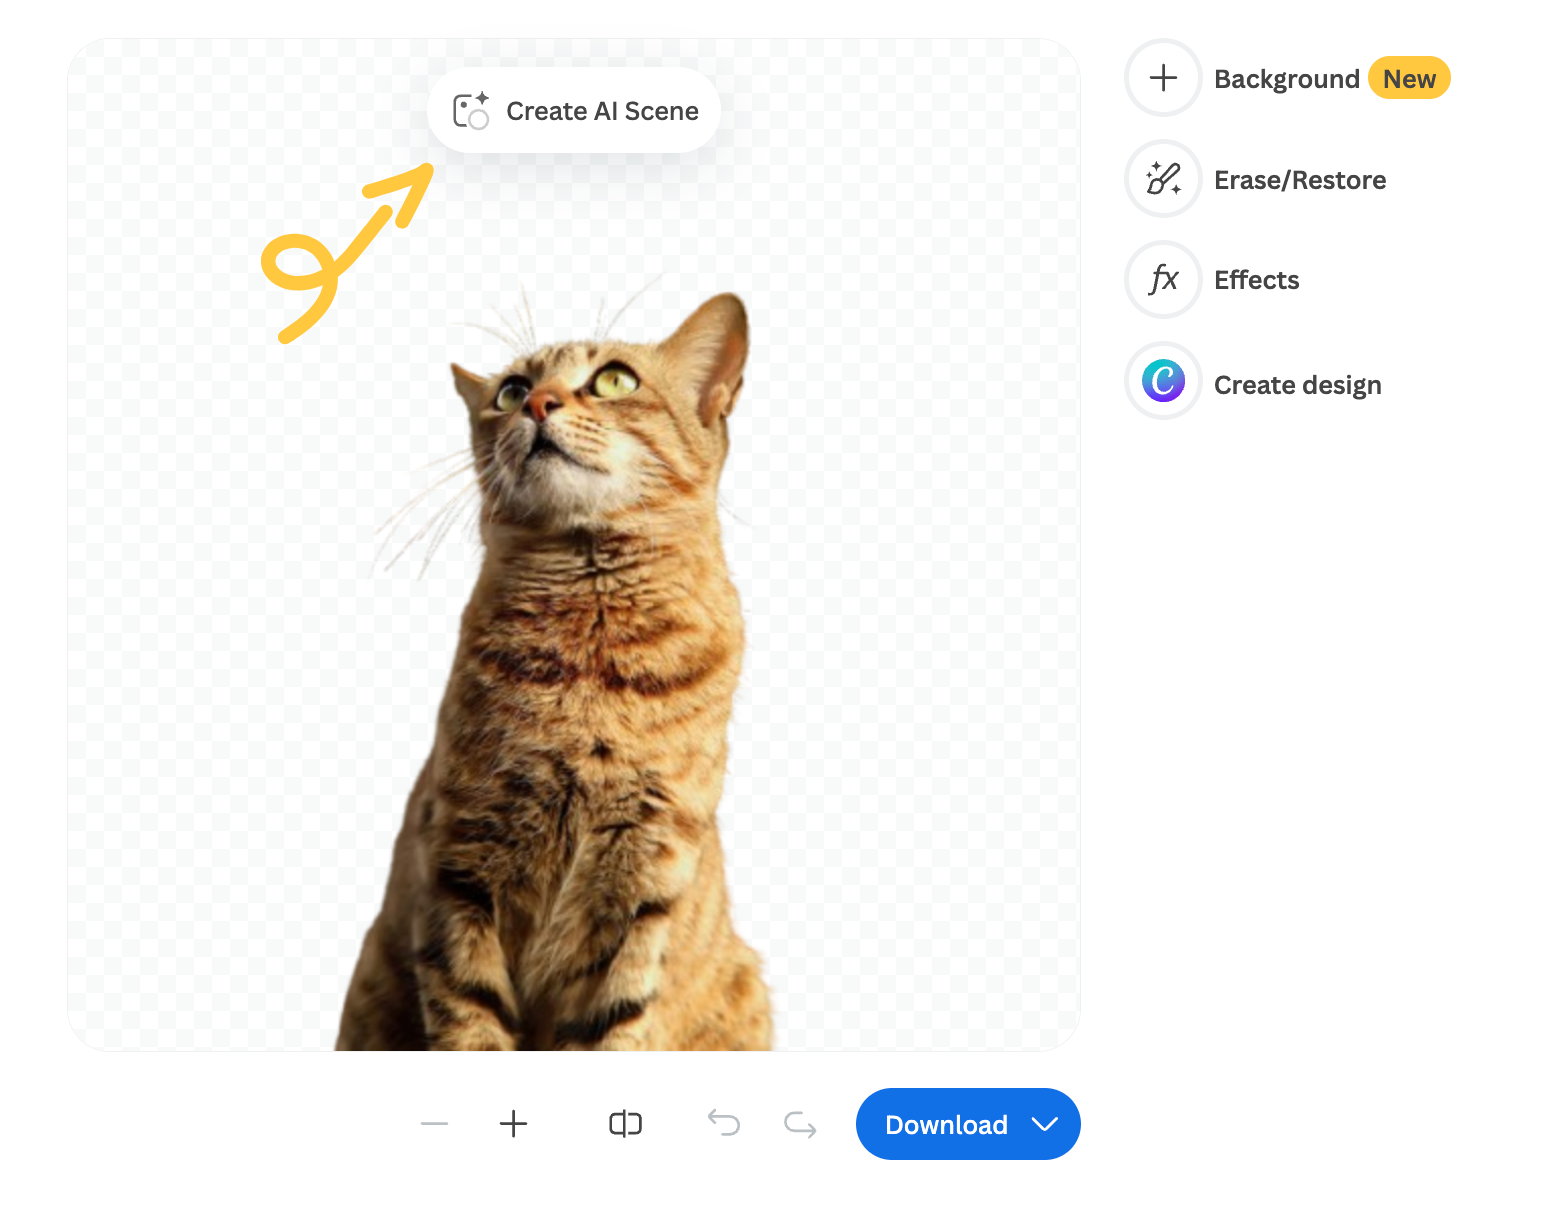This screenshot has width=1555, height=1231.
Task: Select the Erase/Restore label
Action: (x=1300, y=180)
